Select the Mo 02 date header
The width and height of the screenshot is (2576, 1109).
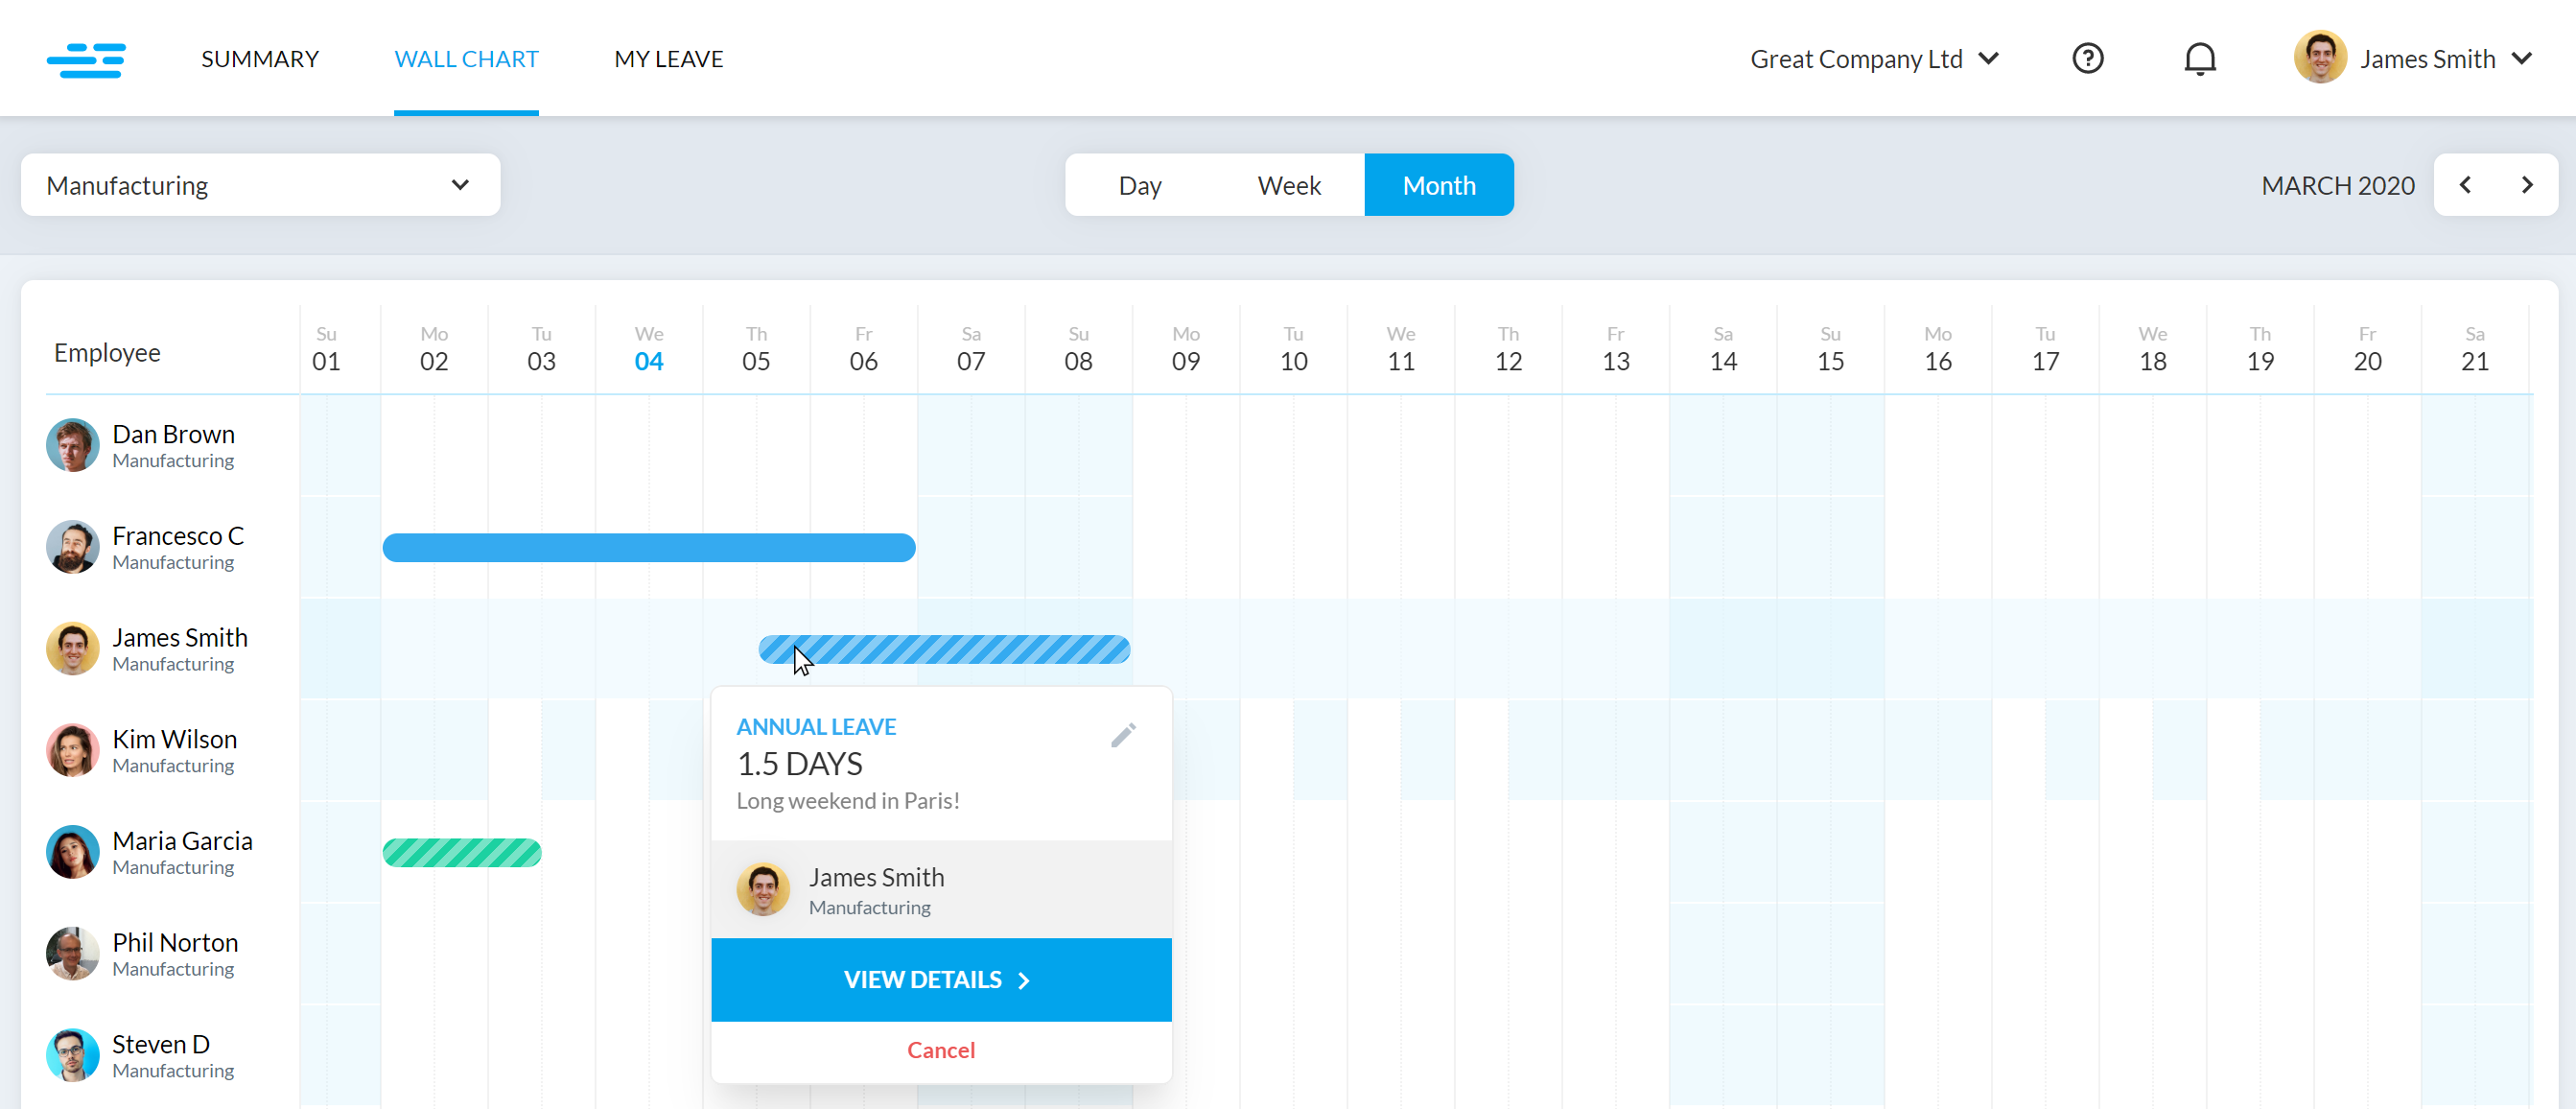point(434,349)
